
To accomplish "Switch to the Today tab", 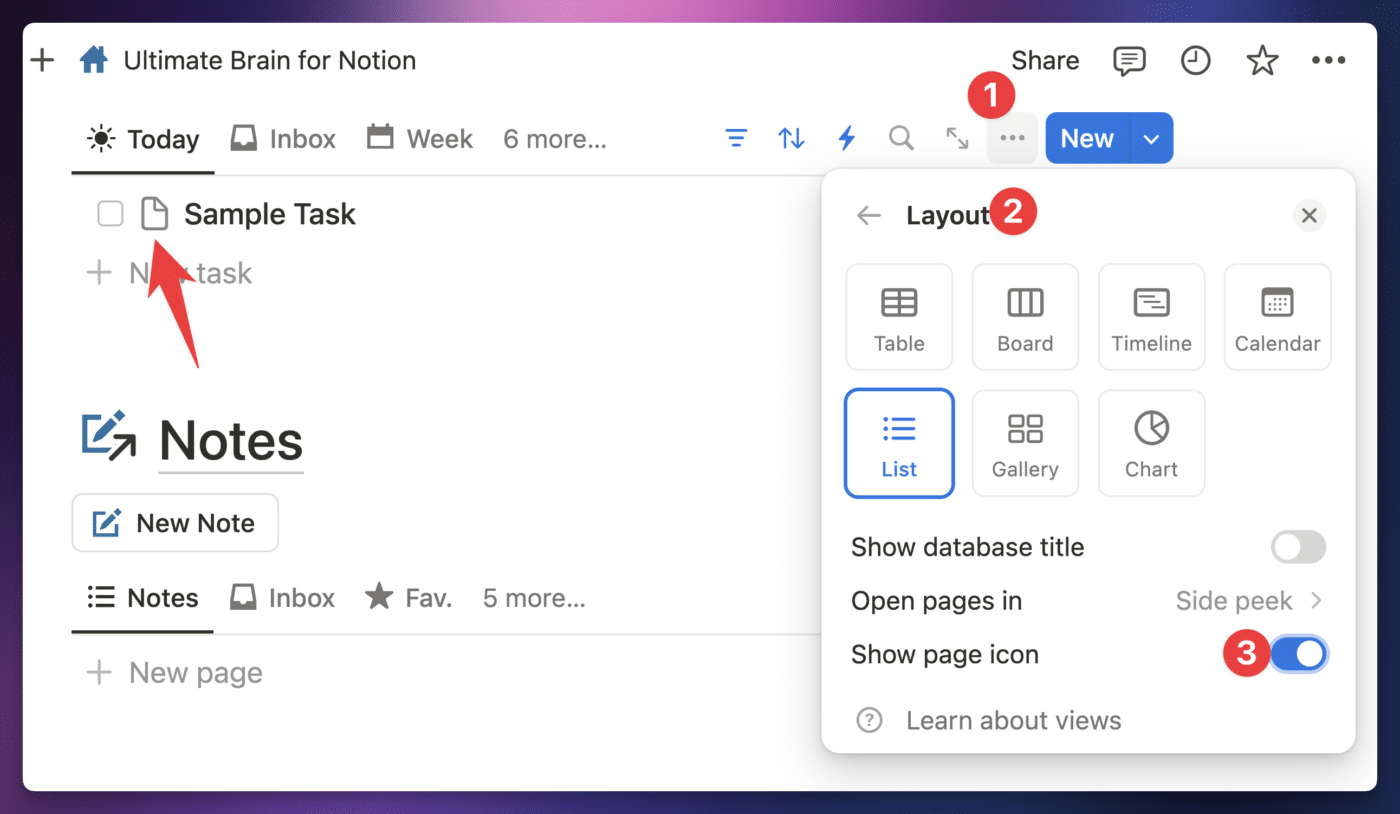I will [x=143, y=139].
